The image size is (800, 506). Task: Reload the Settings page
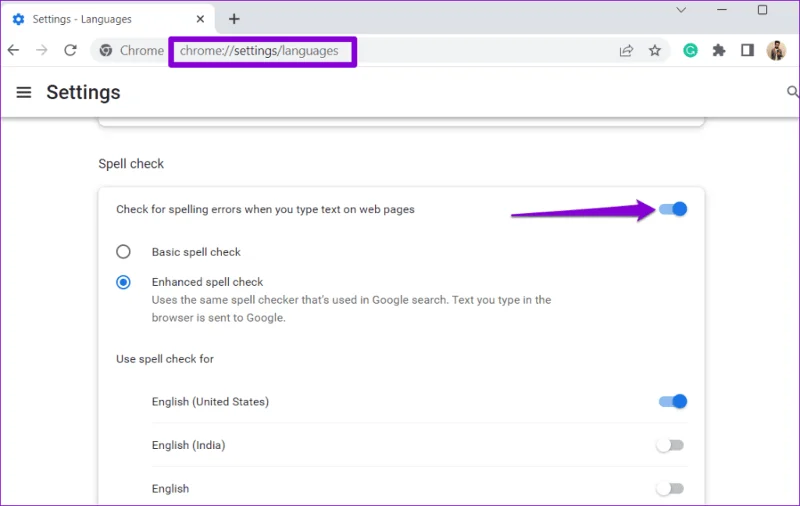tap(70, 50)
